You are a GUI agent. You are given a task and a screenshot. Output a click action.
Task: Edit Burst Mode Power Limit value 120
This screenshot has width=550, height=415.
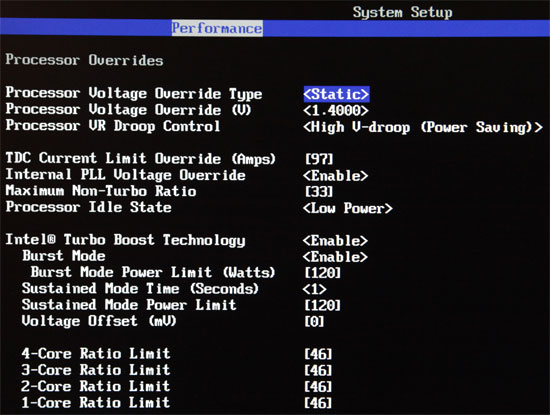tap(323, 273)
